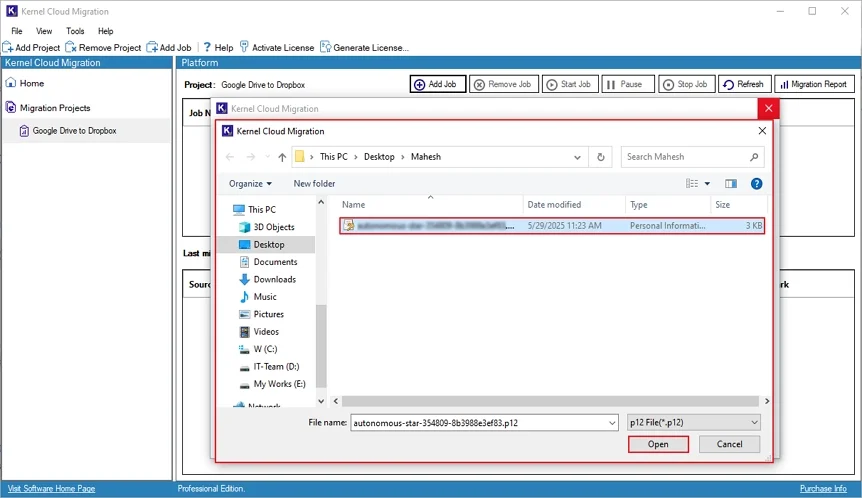862x498 pixels.
Task: Select Music in the navigation tree
Action: [x=258, y=297]
